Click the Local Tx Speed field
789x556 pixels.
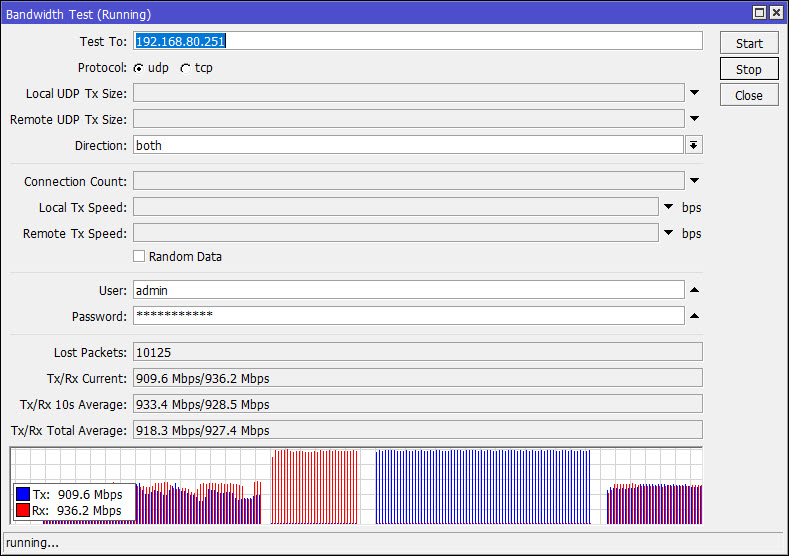point(396,207)
